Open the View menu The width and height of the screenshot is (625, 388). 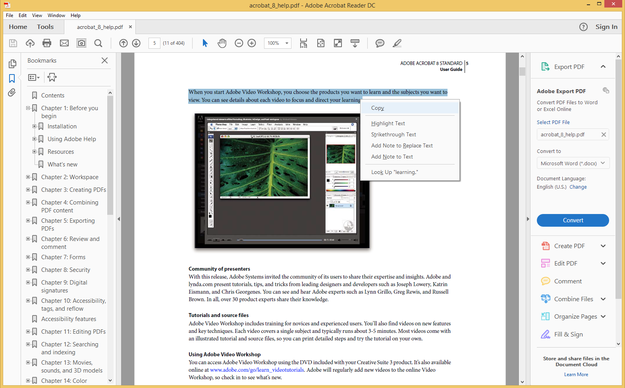[37, 15]
